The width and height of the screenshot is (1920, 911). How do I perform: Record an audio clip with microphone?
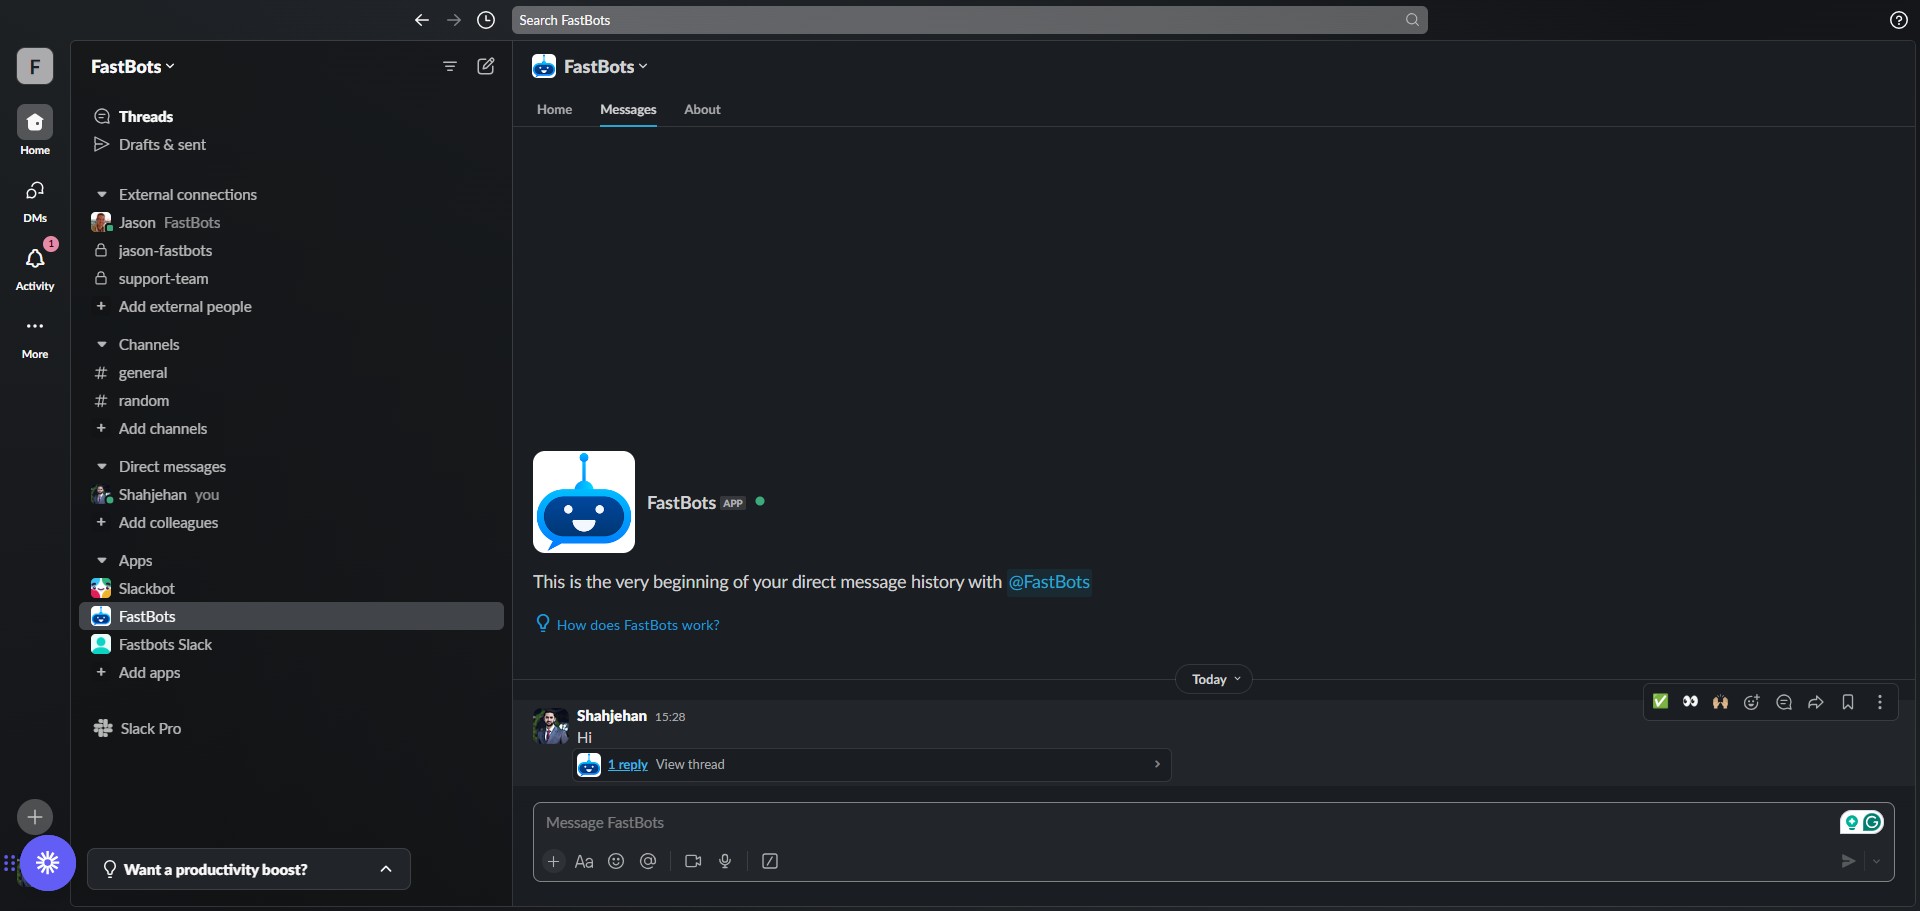point(725,861)
